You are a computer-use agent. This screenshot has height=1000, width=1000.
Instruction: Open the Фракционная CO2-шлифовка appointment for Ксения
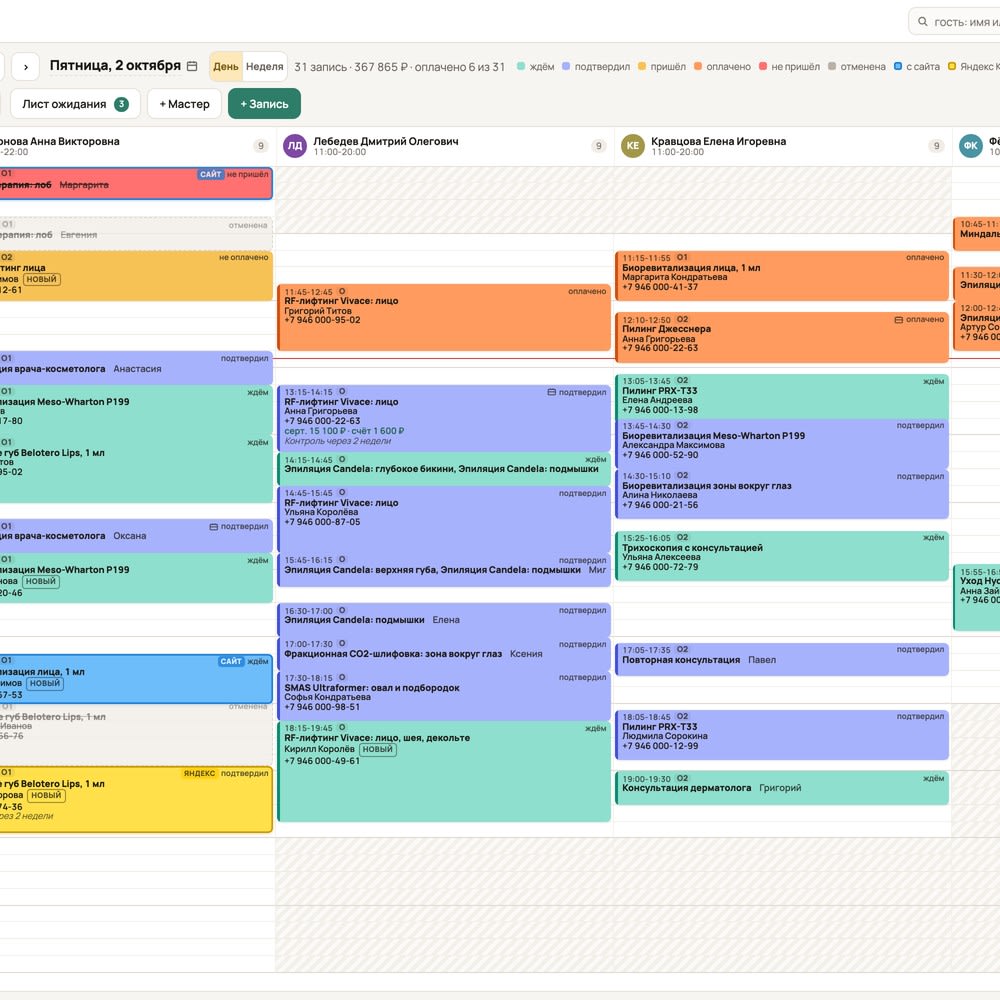coord(444,654)
